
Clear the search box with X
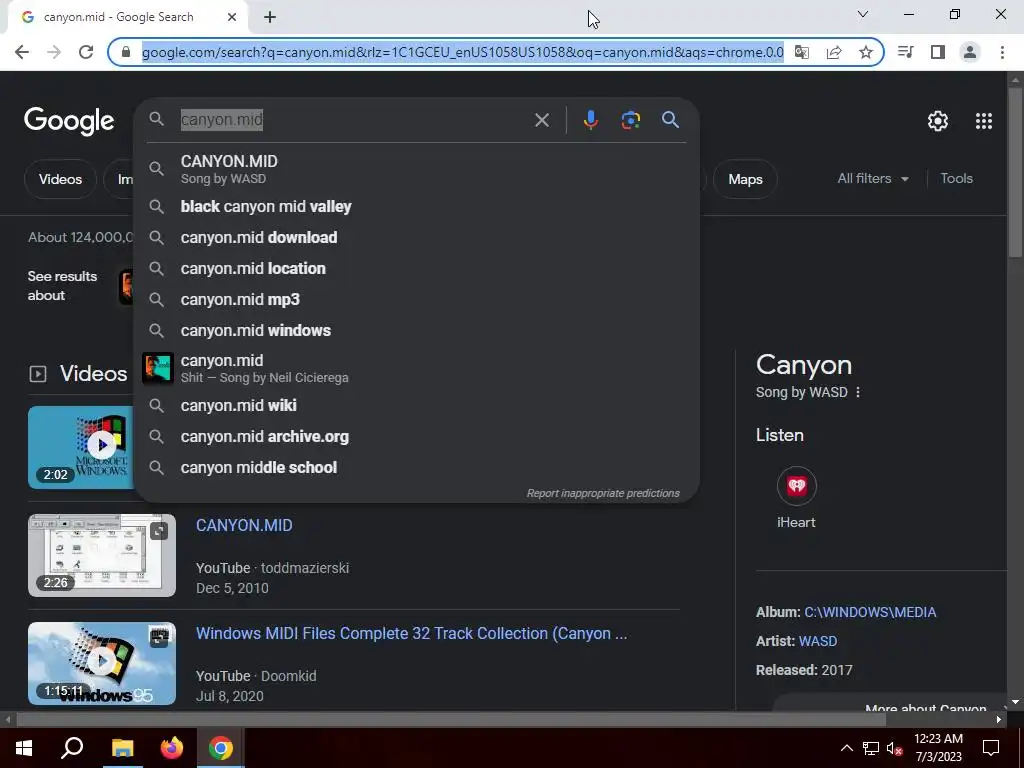point(541,120)
